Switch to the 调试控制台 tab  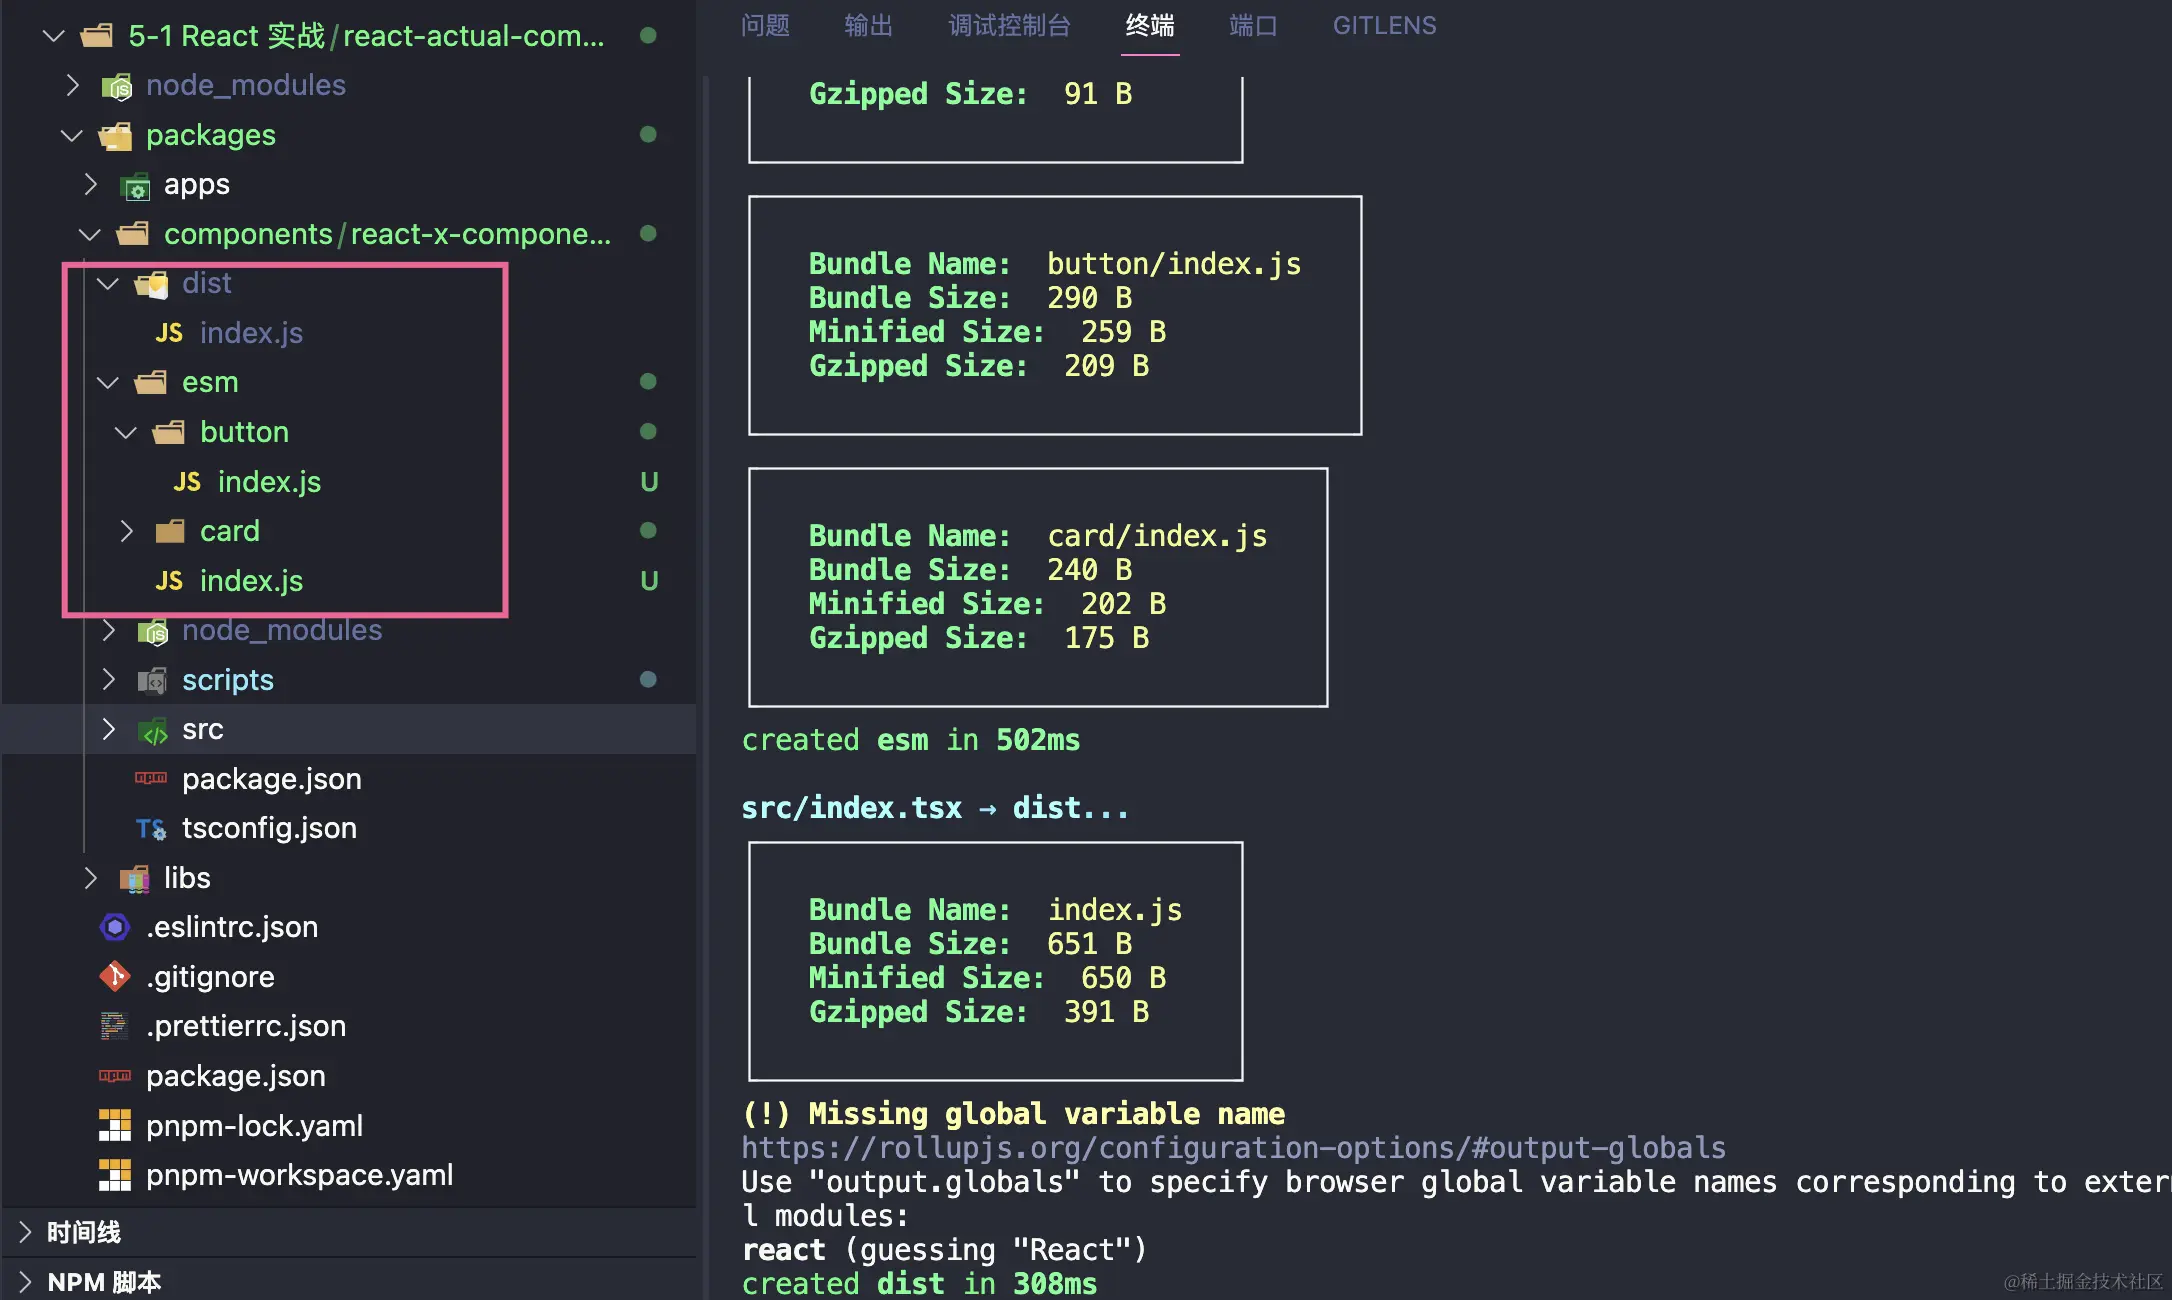1009,26
